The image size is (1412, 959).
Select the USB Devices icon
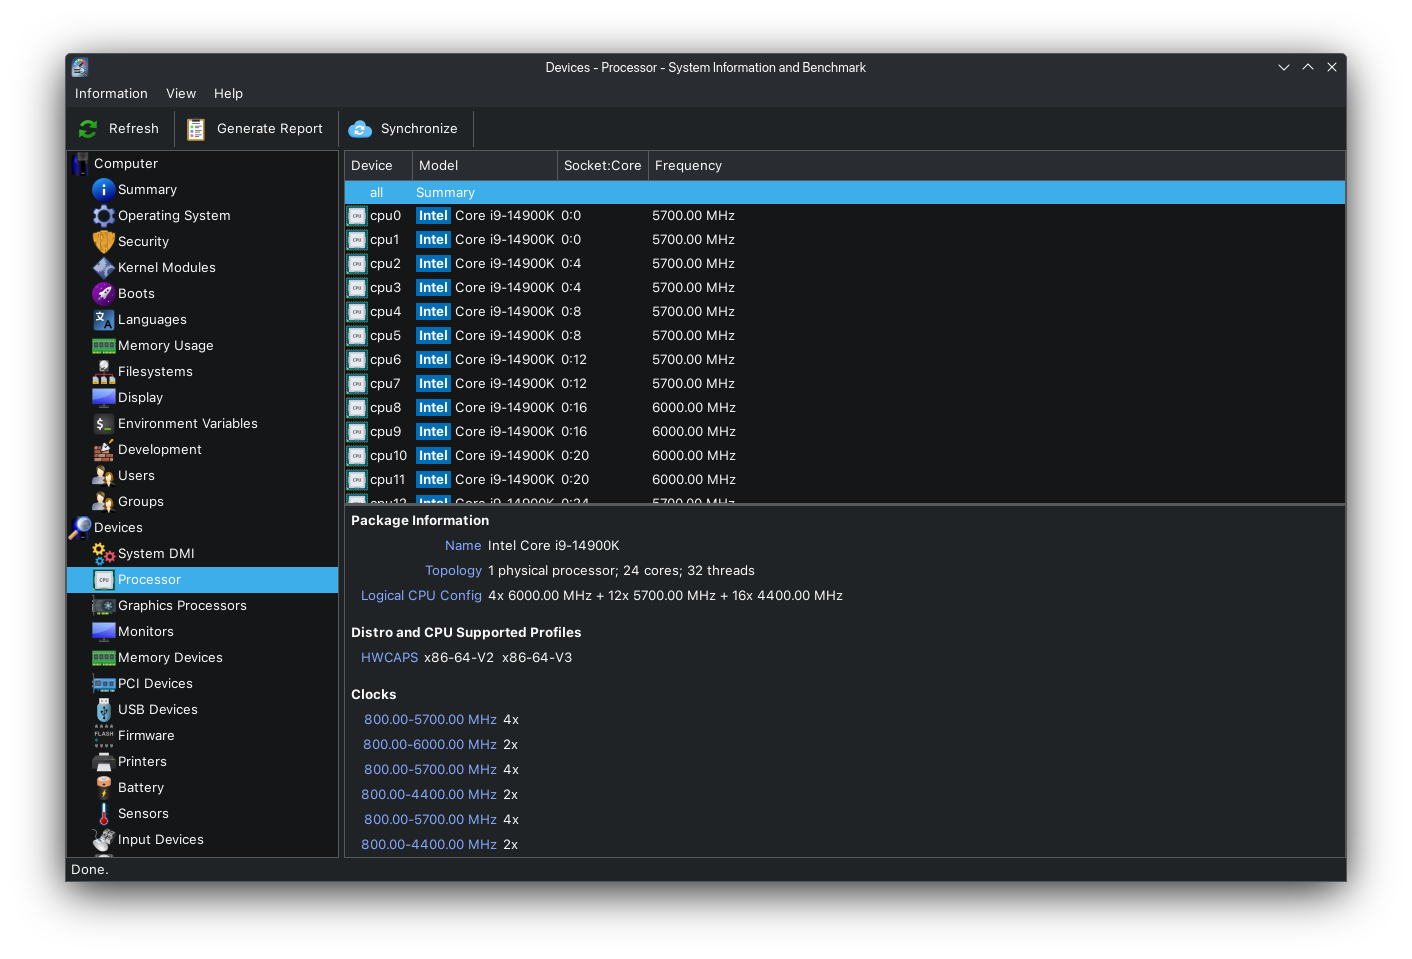[103, 710]
